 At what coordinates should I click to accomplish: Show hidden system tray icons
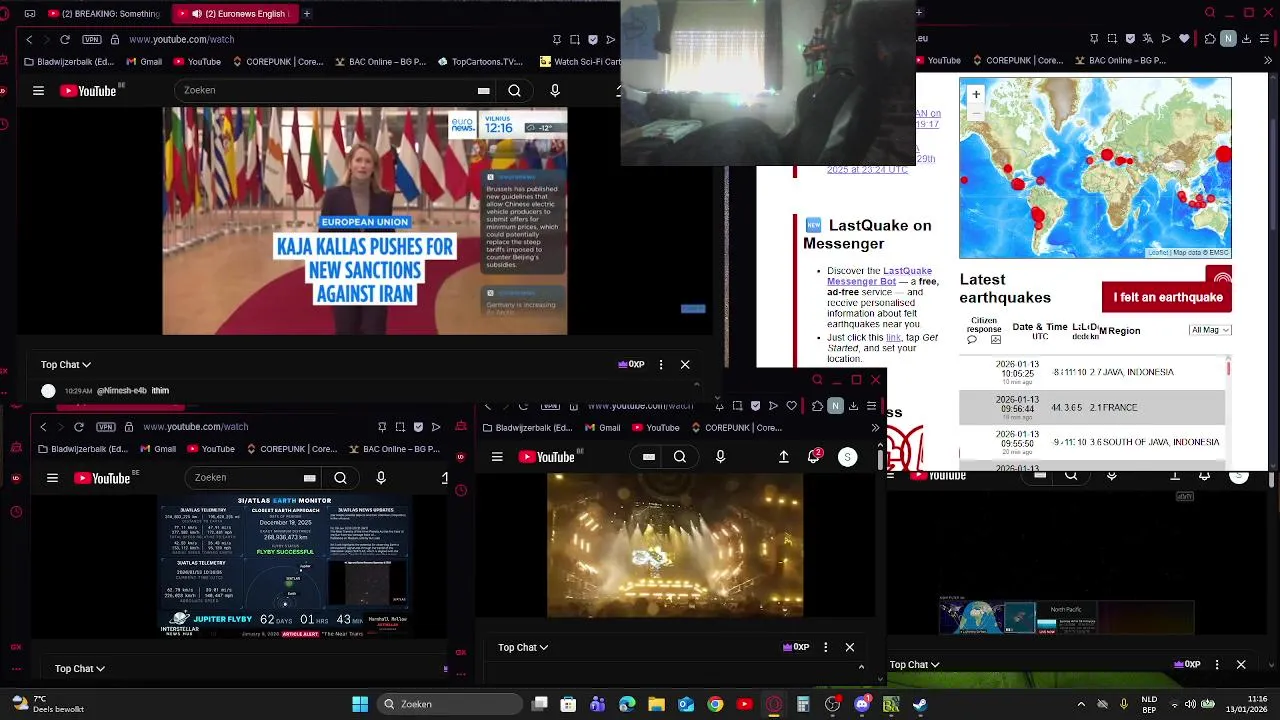(1081, 704)
